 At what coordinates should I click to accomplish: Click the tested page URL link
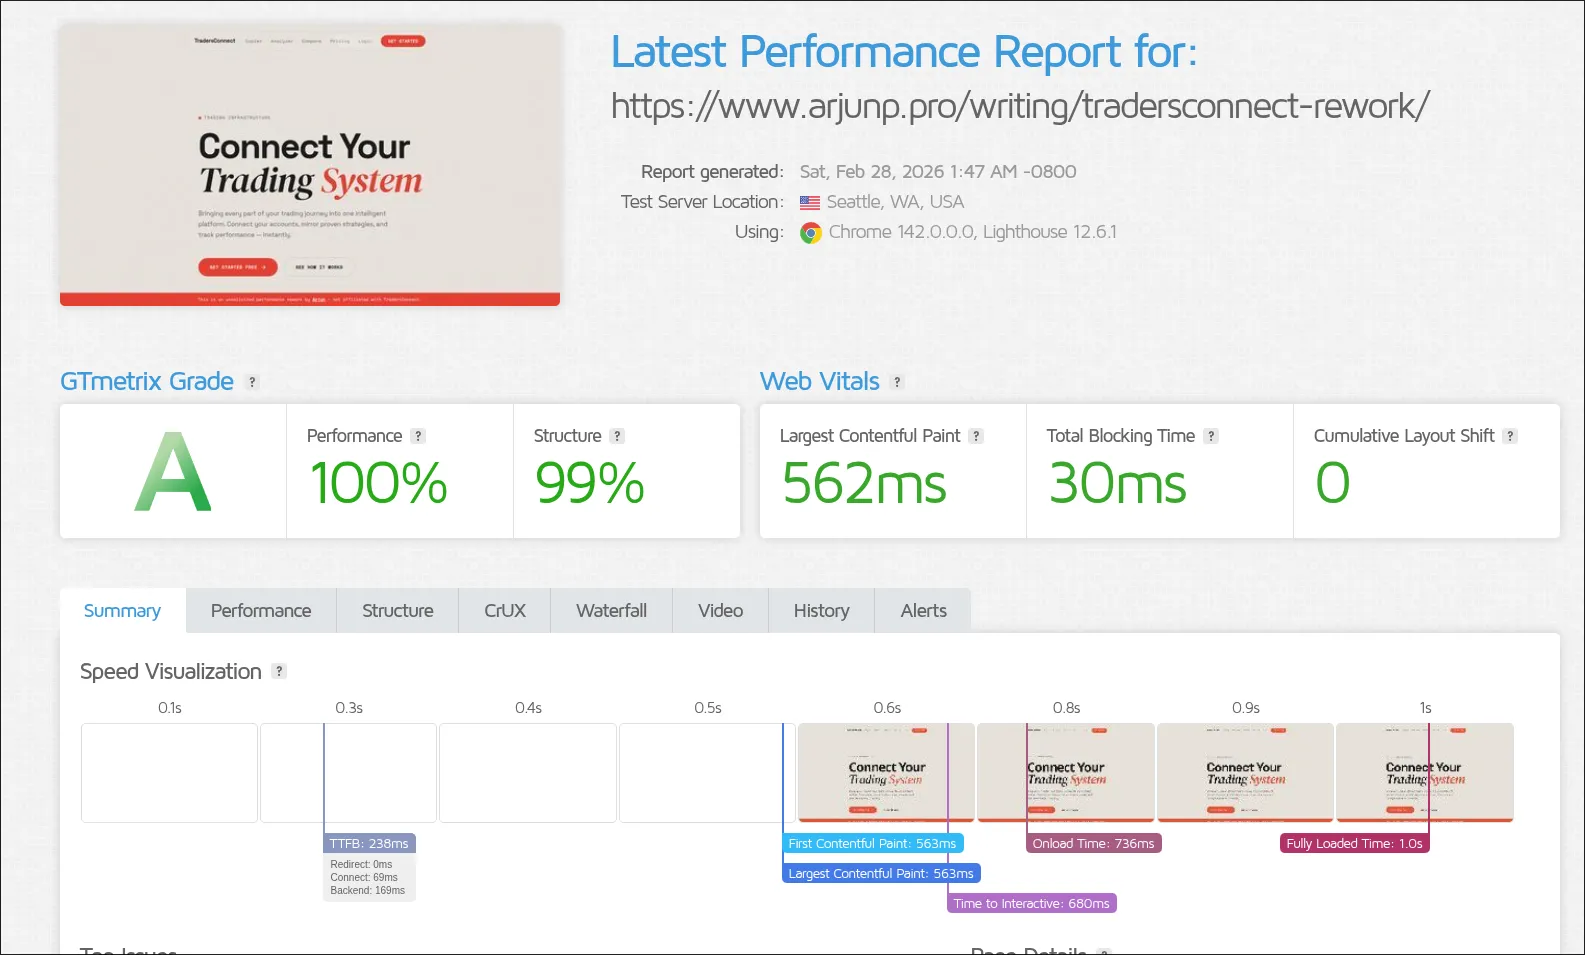(x=1020, y=106)
